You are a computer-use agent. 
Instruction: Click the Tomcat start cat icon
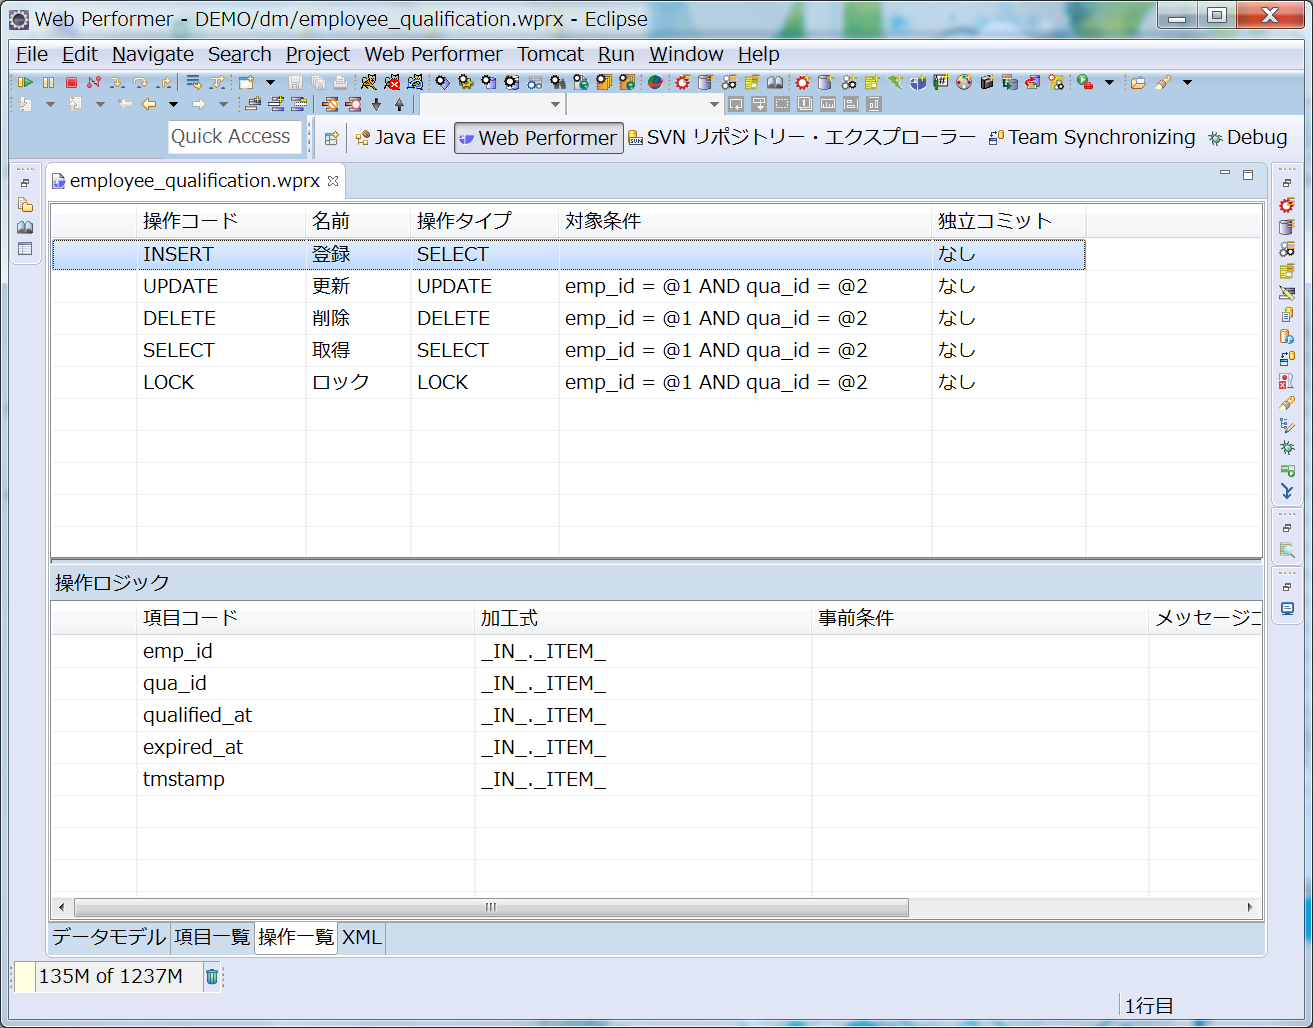tap(369, 82)
